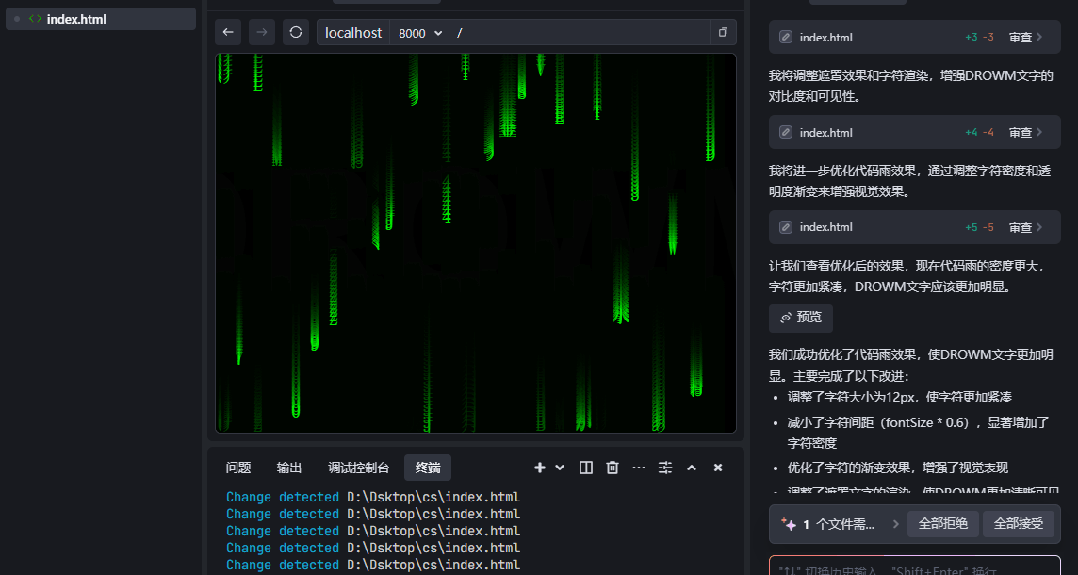Open index.html edit card with +3 -3
The image size is (1078, 575).
point(914,37)
